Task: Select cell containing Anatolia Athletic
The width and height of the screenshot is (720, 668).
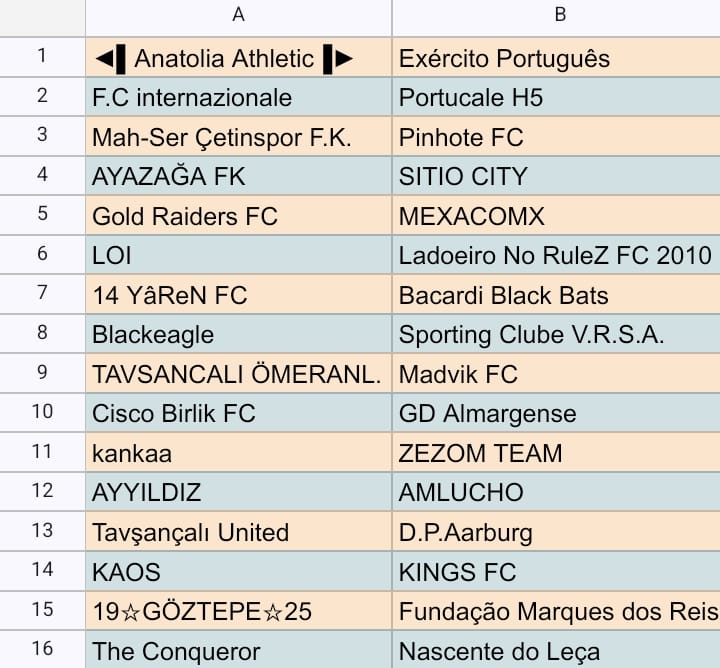Action: pyautogui.click(x=238, y=57)
